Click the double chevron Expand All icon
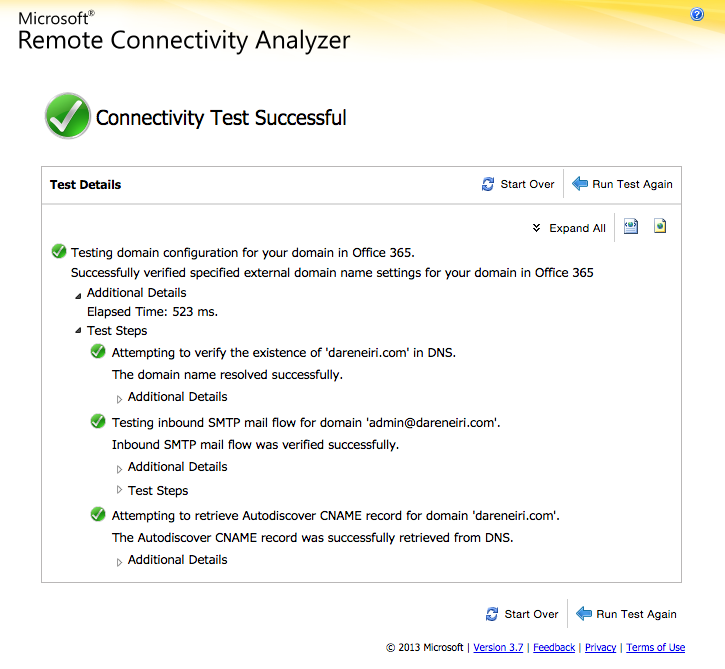The image size is (725, 669). click(x=536, y=228)
